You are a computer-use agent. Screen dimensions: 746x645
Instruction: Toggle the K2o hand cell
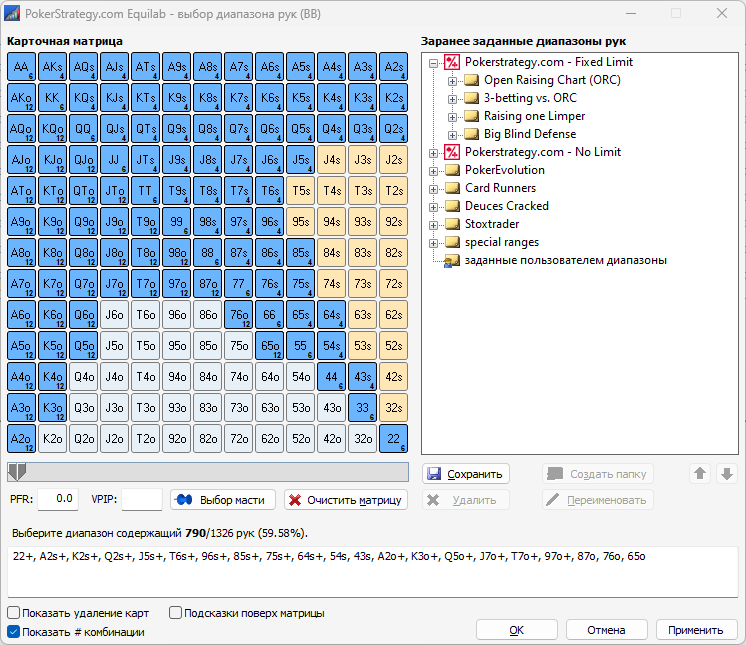(52, 439)
